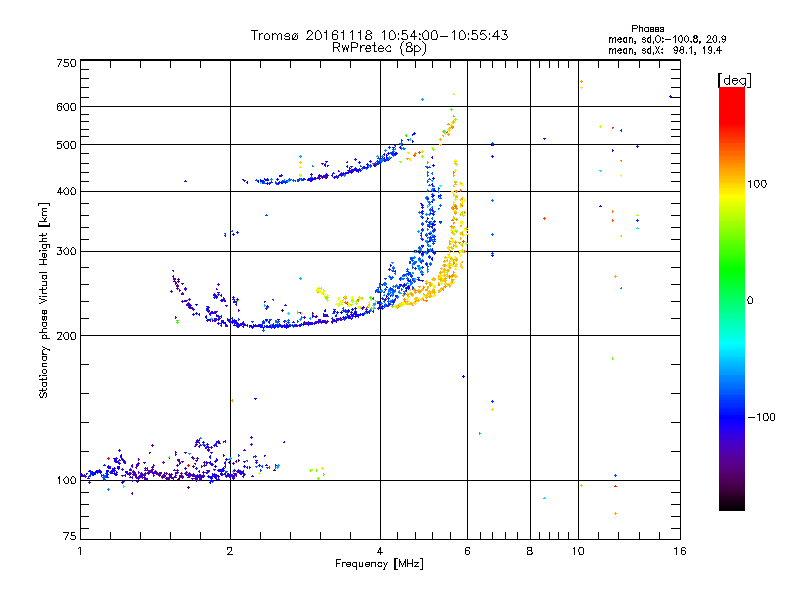The image size is (800, 600).
Task: Click the plot title 'Tromsø 20161118 10:54:00-10:55:43'
Action: (380, 35)
